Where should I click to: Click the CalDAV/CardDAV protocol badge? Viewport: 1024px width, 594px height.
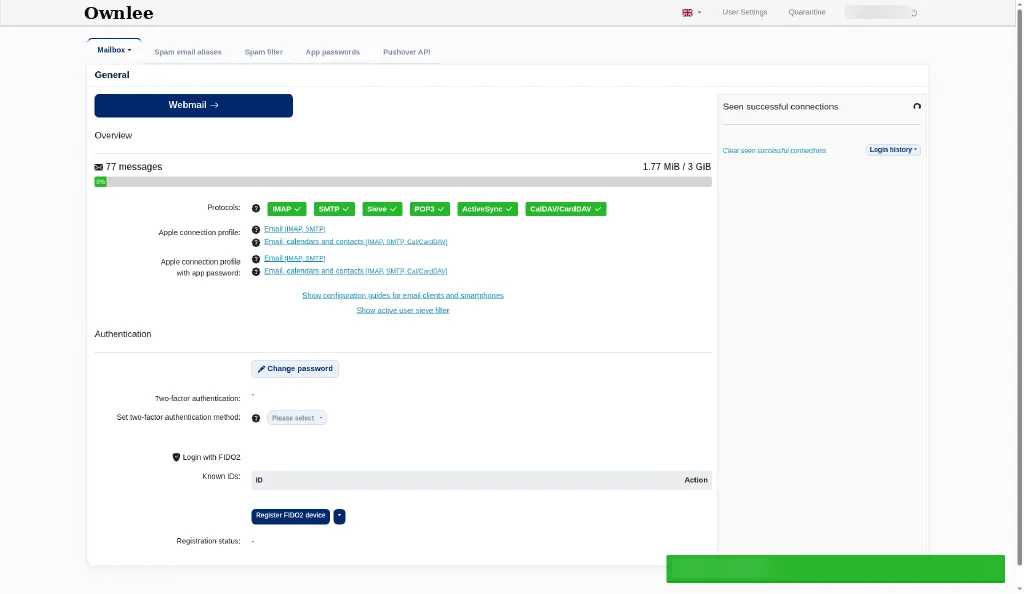click(566, 209)
